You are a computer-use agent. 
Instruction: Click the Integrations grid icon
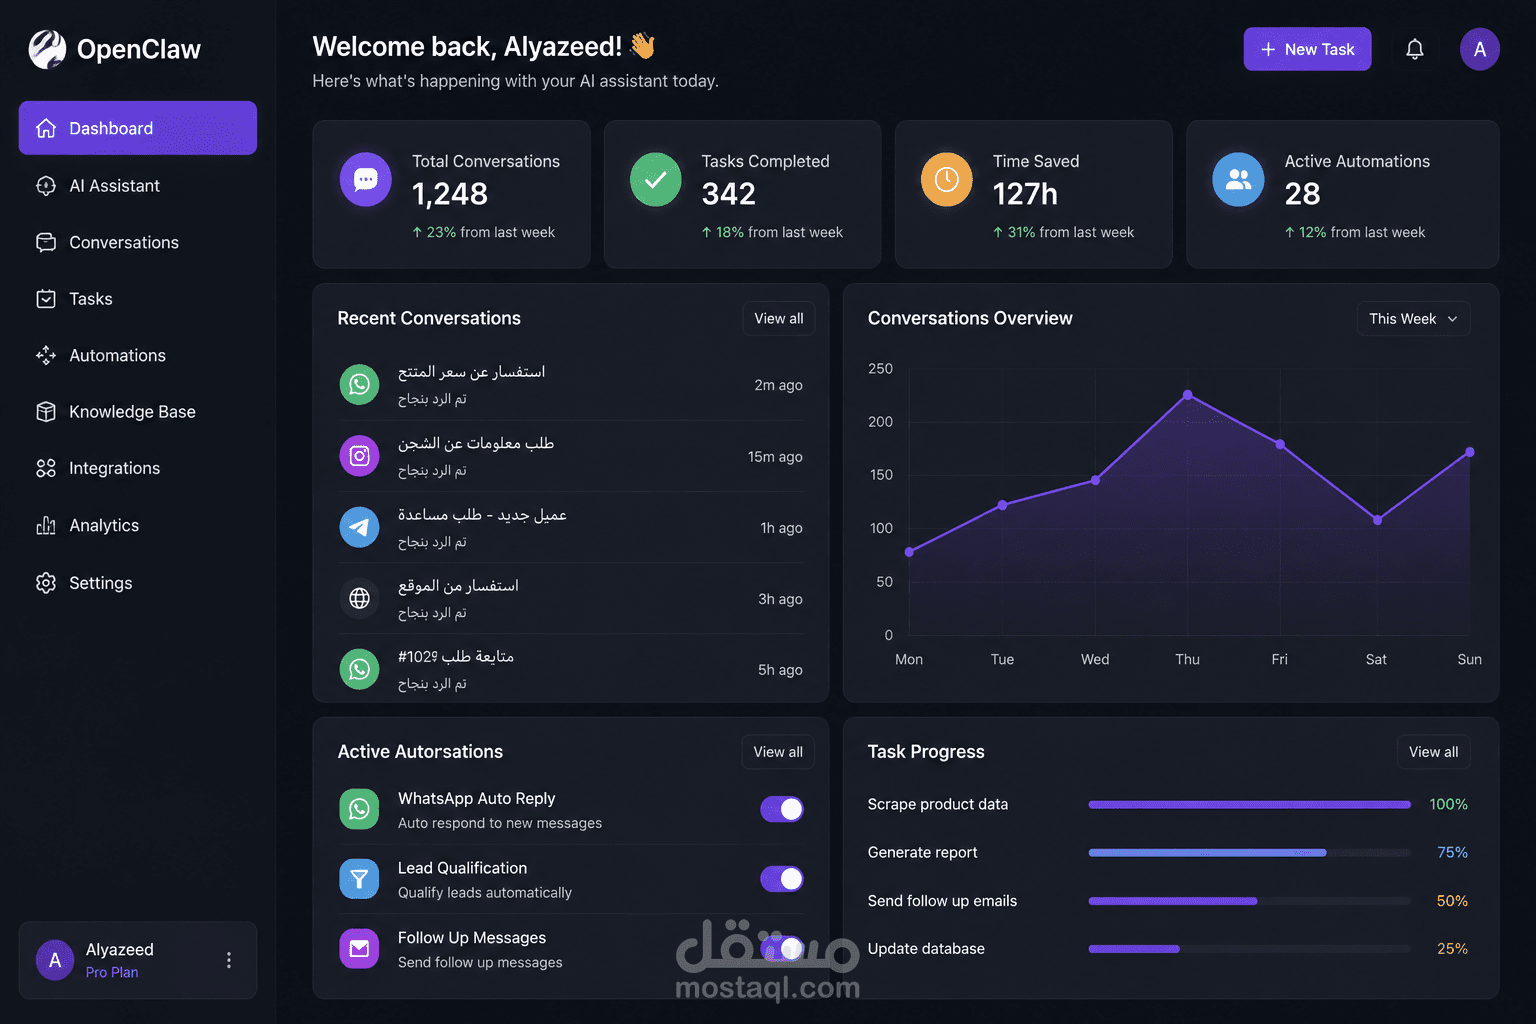[x=46, y=468]
